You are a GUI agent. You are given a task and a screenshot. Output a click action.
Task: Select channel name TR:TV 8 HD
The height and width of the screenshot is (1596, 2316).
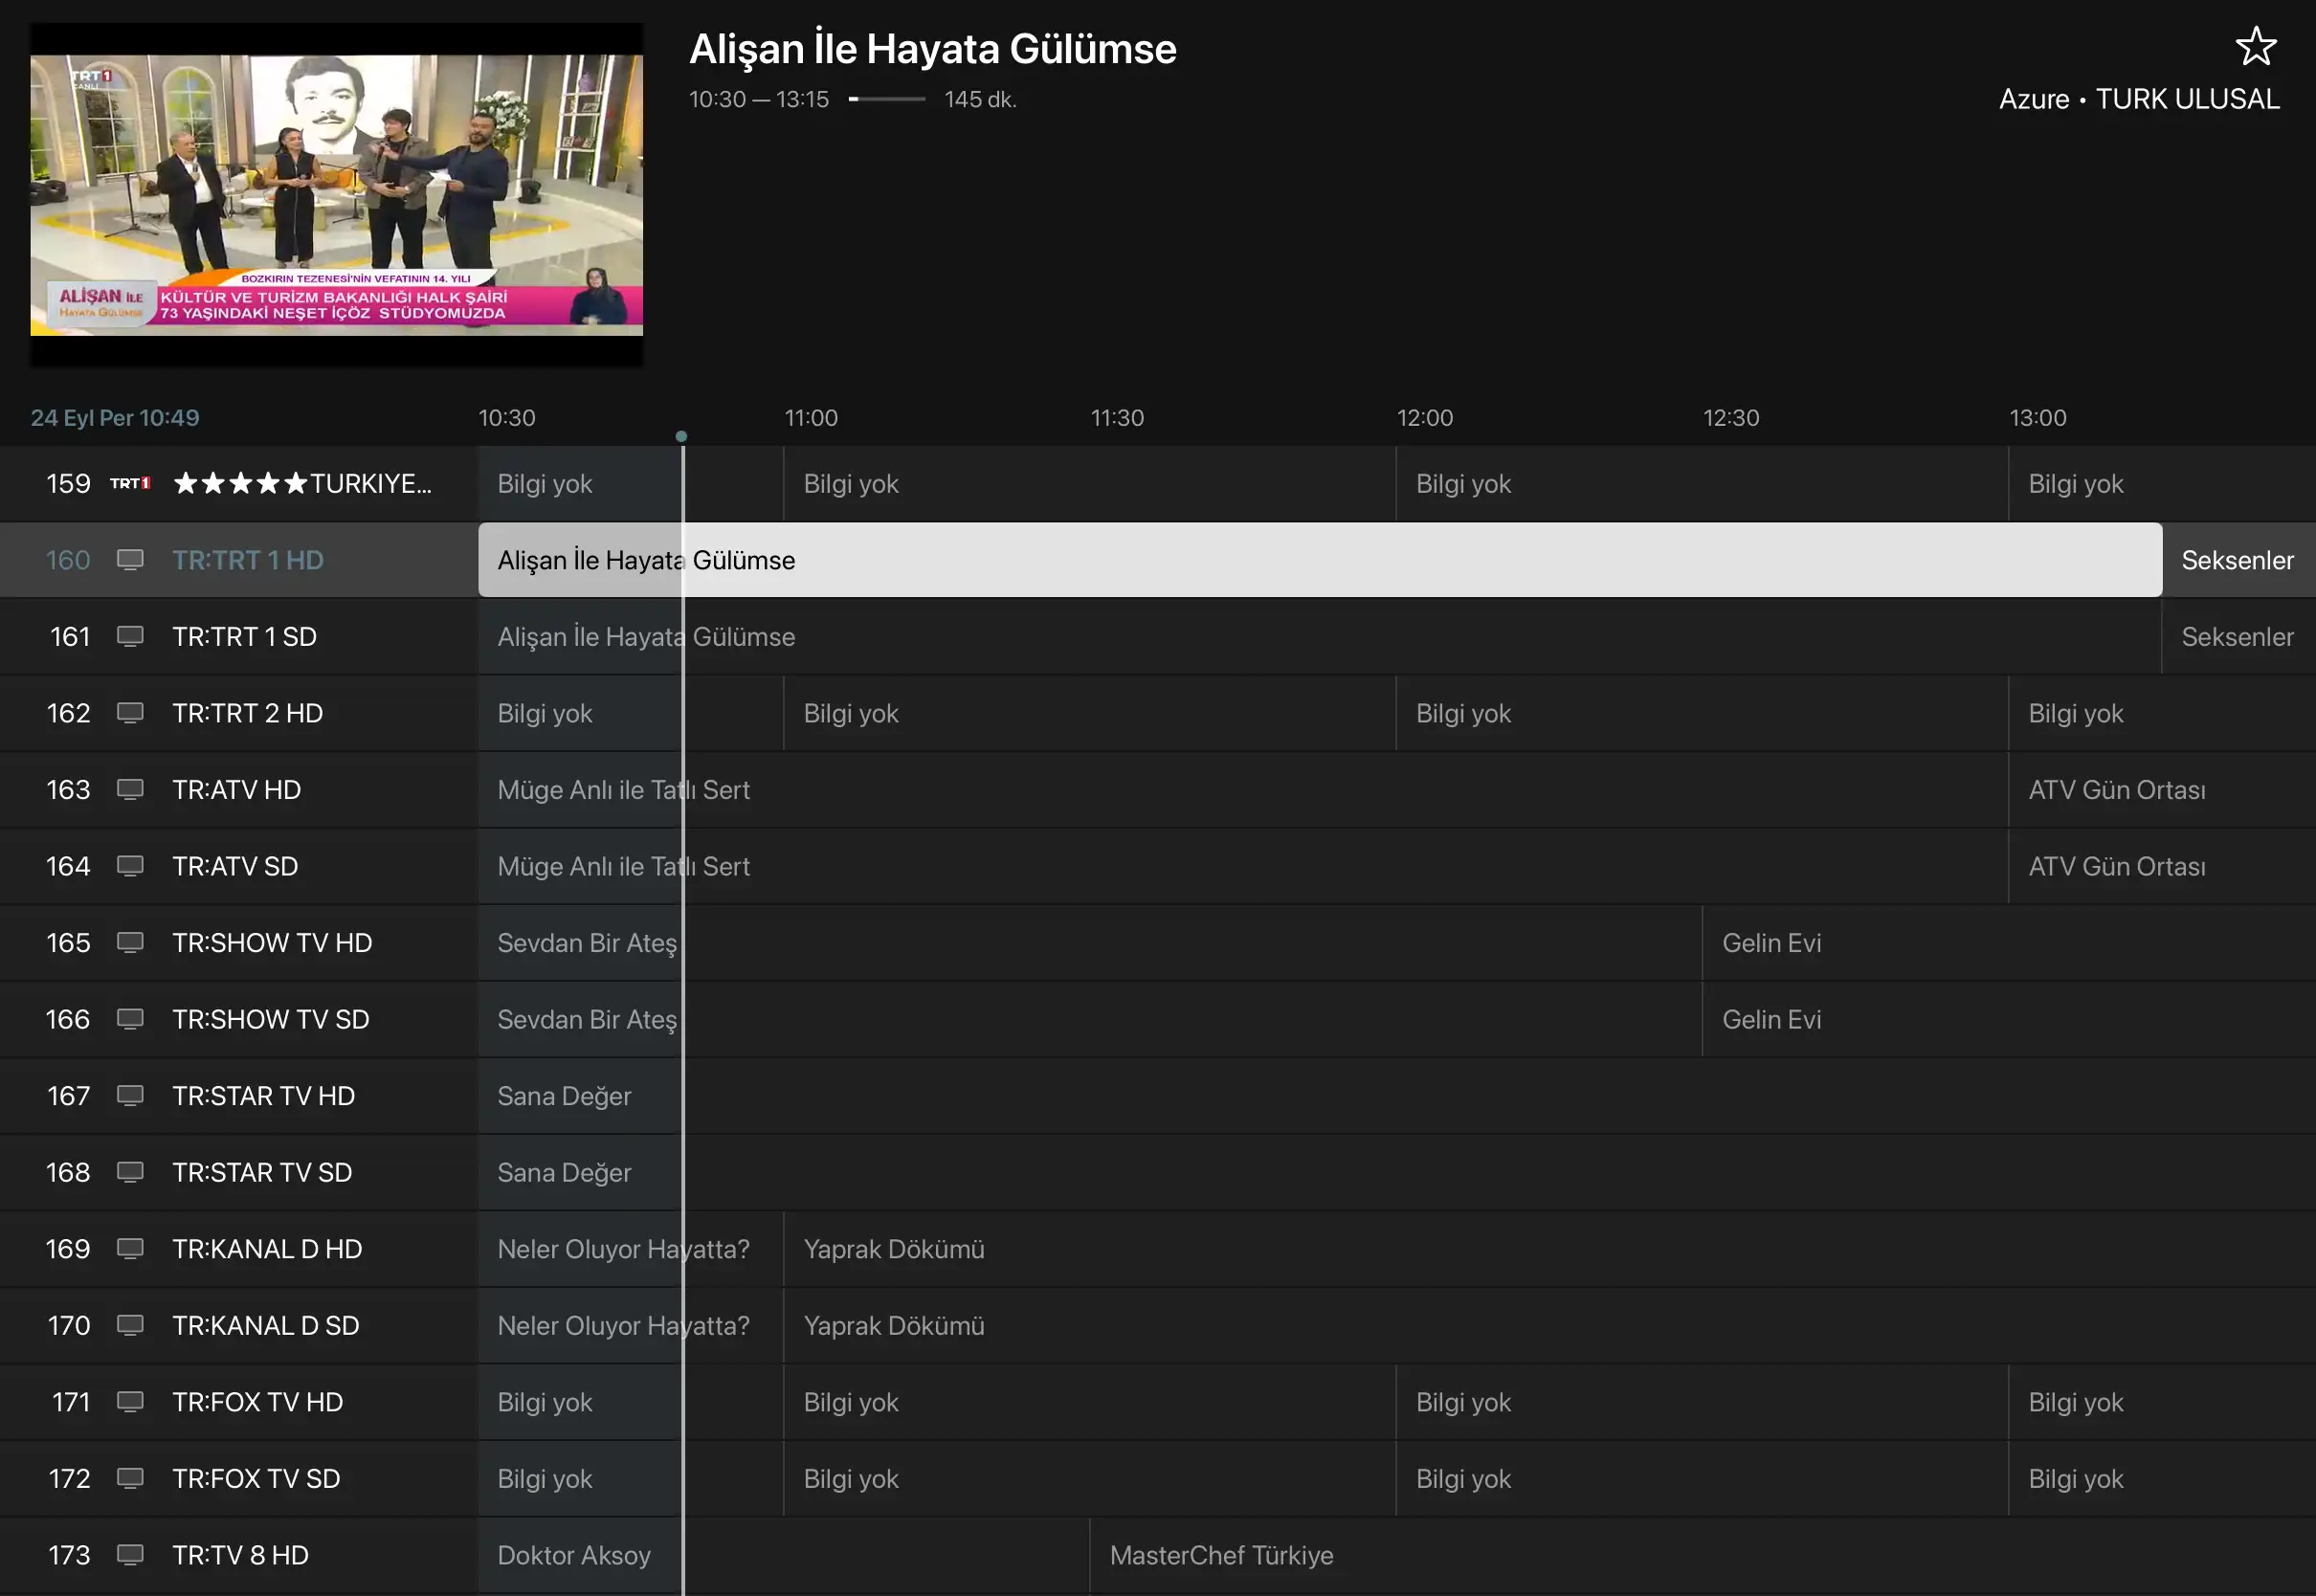click(240, 1555)
